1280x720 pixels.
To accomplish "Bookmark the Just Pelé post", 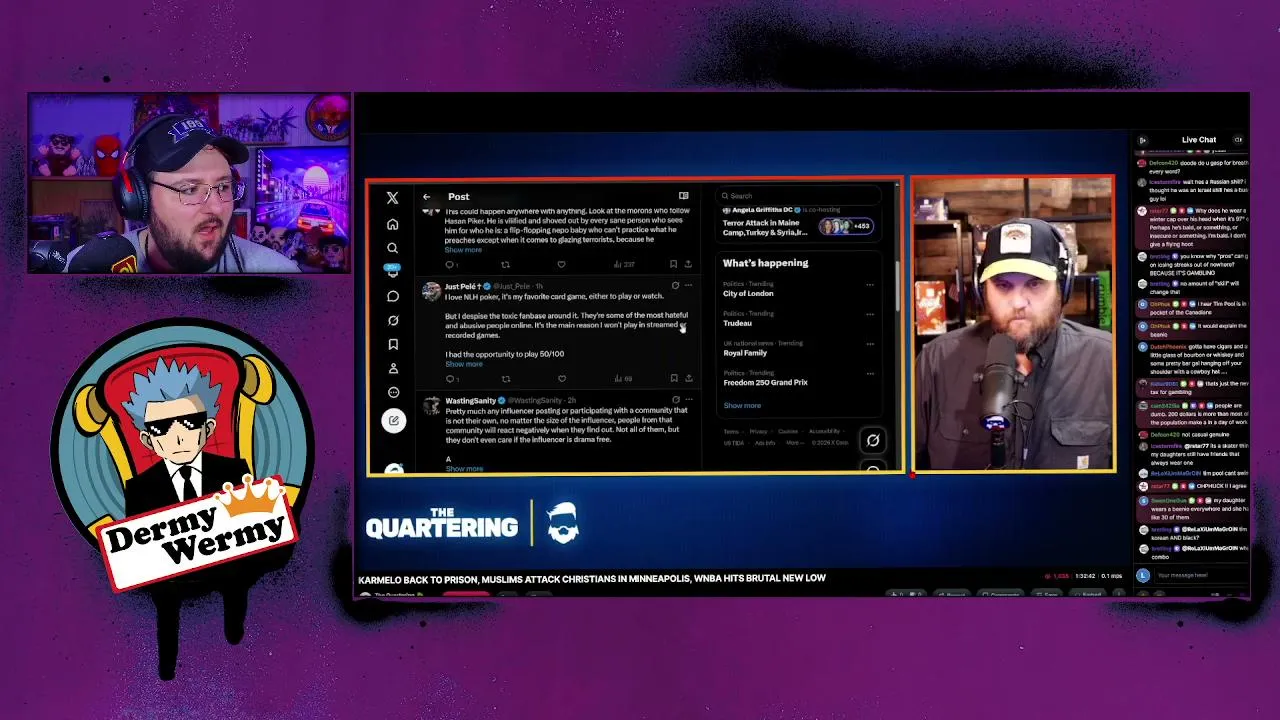I will pyautogui.click(x=673, y=379).
